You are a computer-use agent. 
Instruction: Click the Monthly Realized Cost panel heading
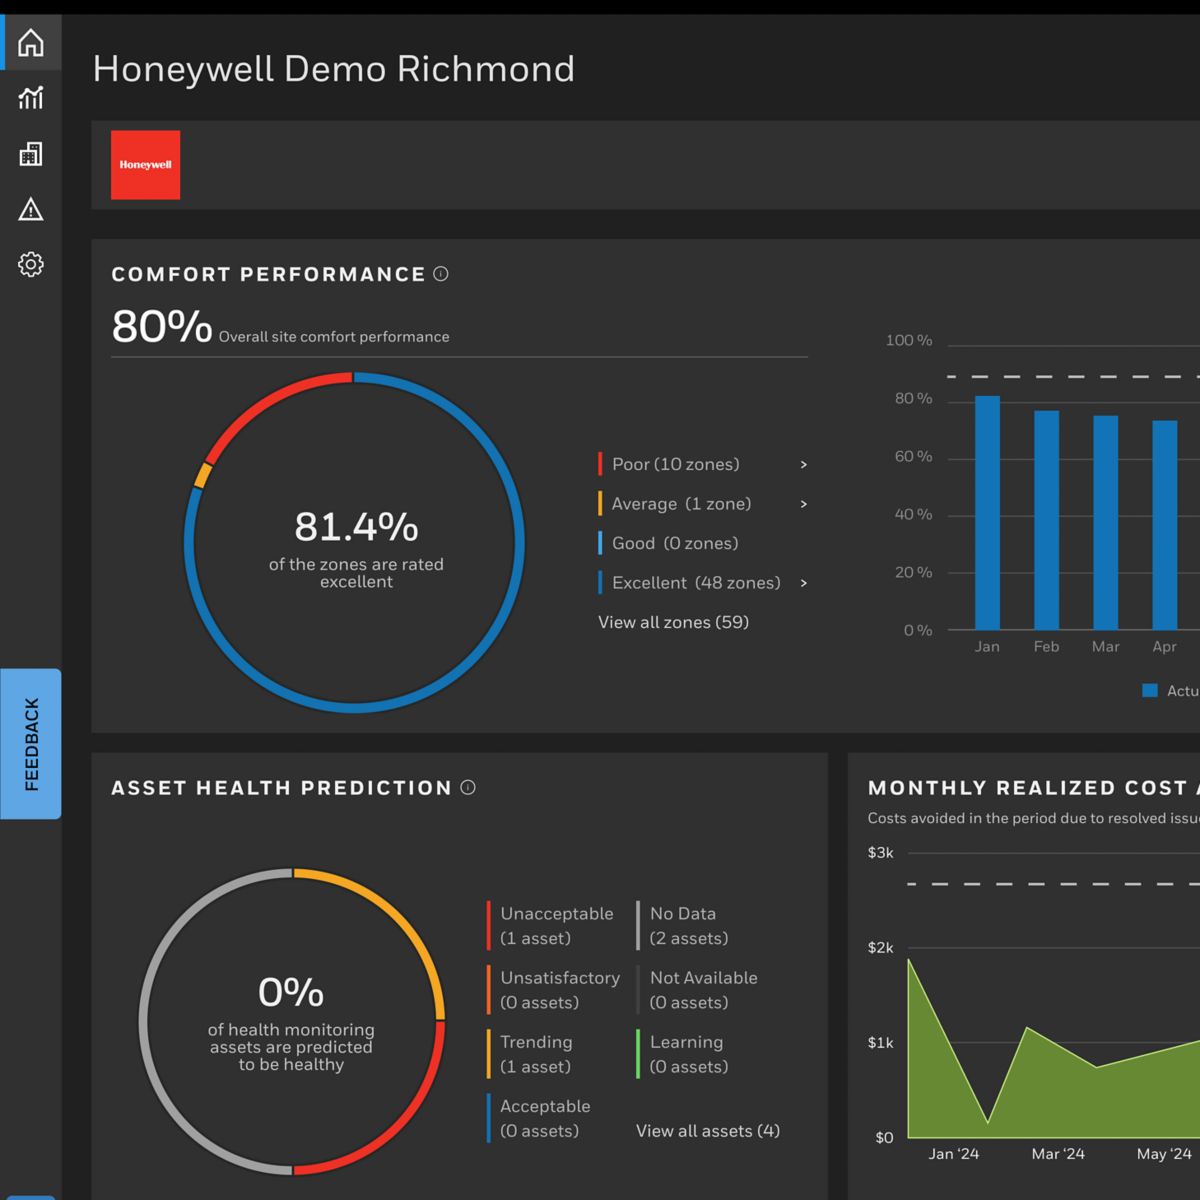pyautogui.click(x=1034, y=788)
